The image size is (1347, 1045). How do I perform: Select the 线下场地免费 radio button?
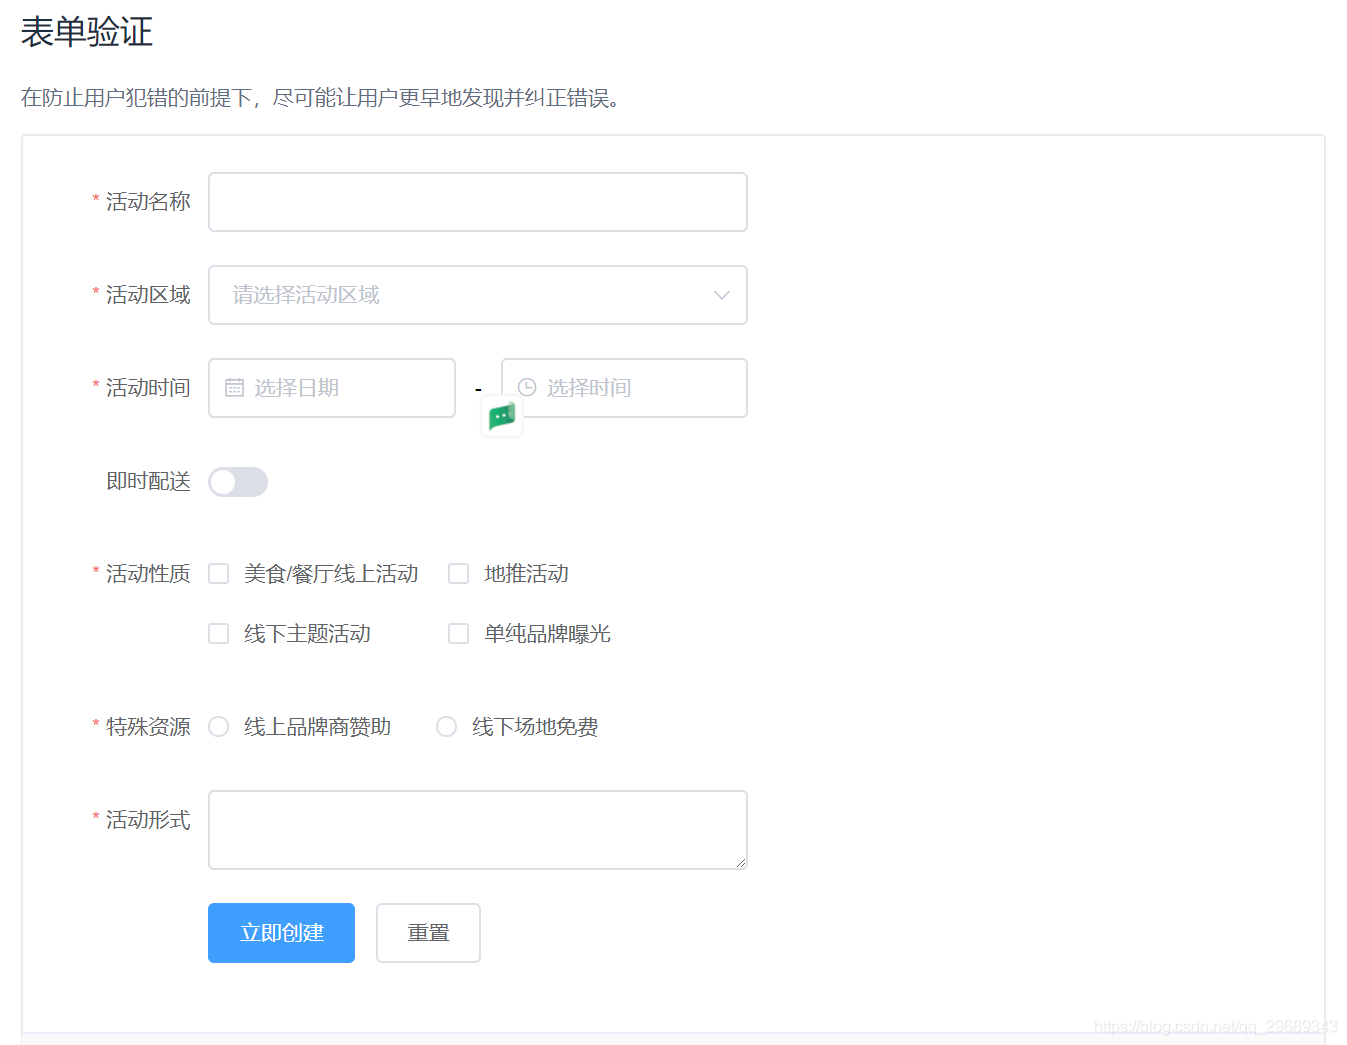tap(446, 726)
